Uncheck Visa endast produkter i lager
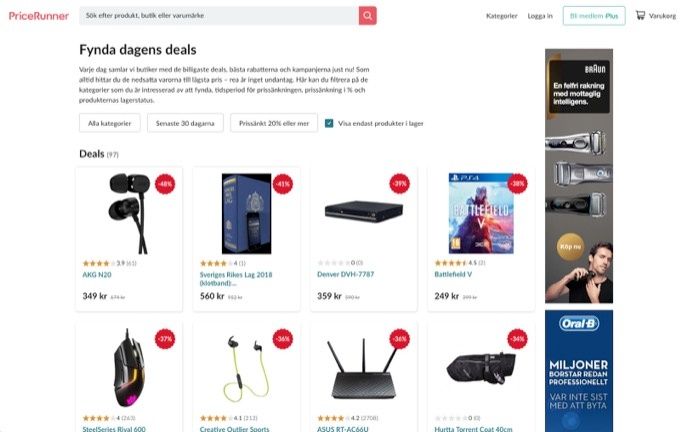Image resolution: width=688 pixels, height=432 pixels. [329, 123]
